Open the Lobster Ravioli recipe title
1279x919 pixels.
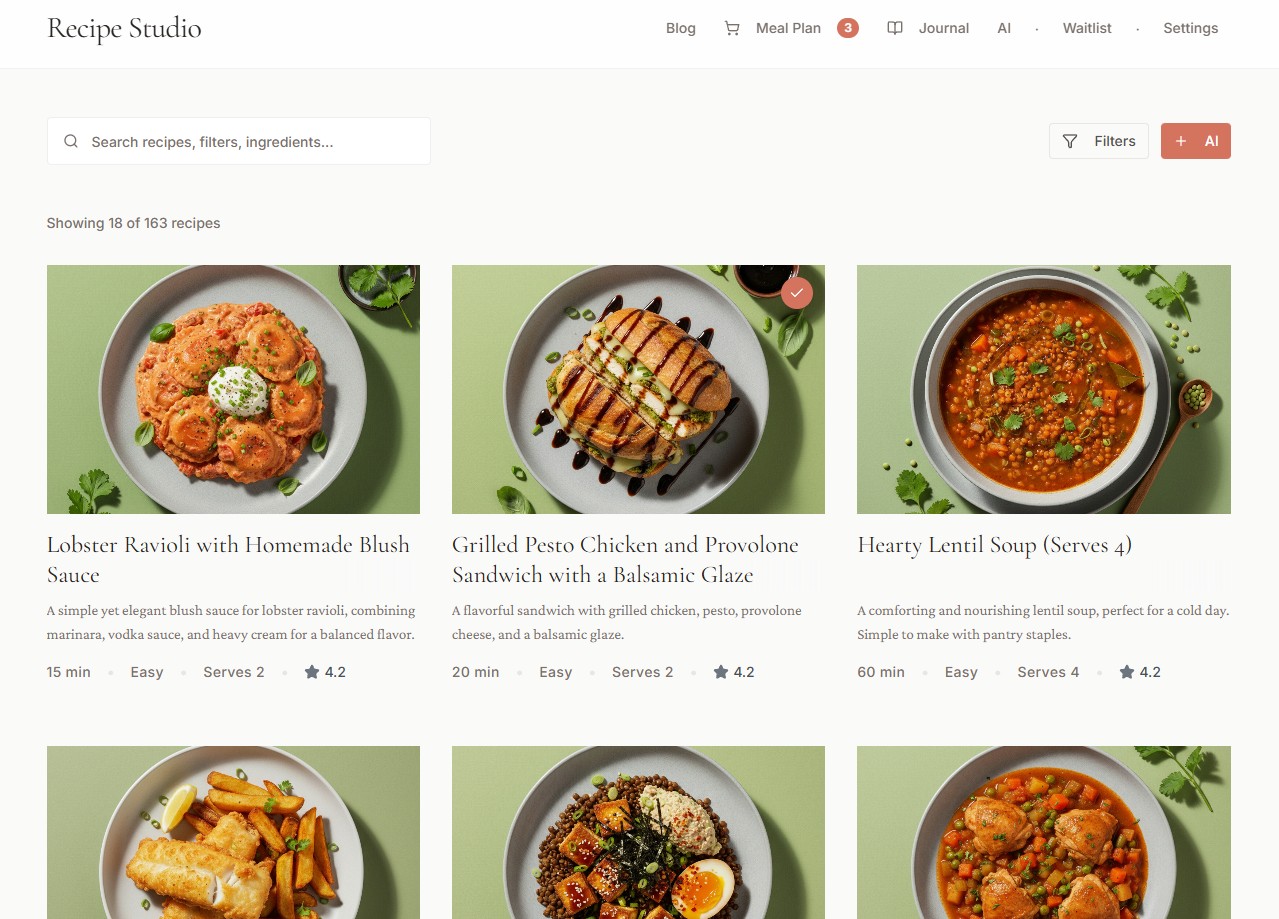[x=228, y=559]
